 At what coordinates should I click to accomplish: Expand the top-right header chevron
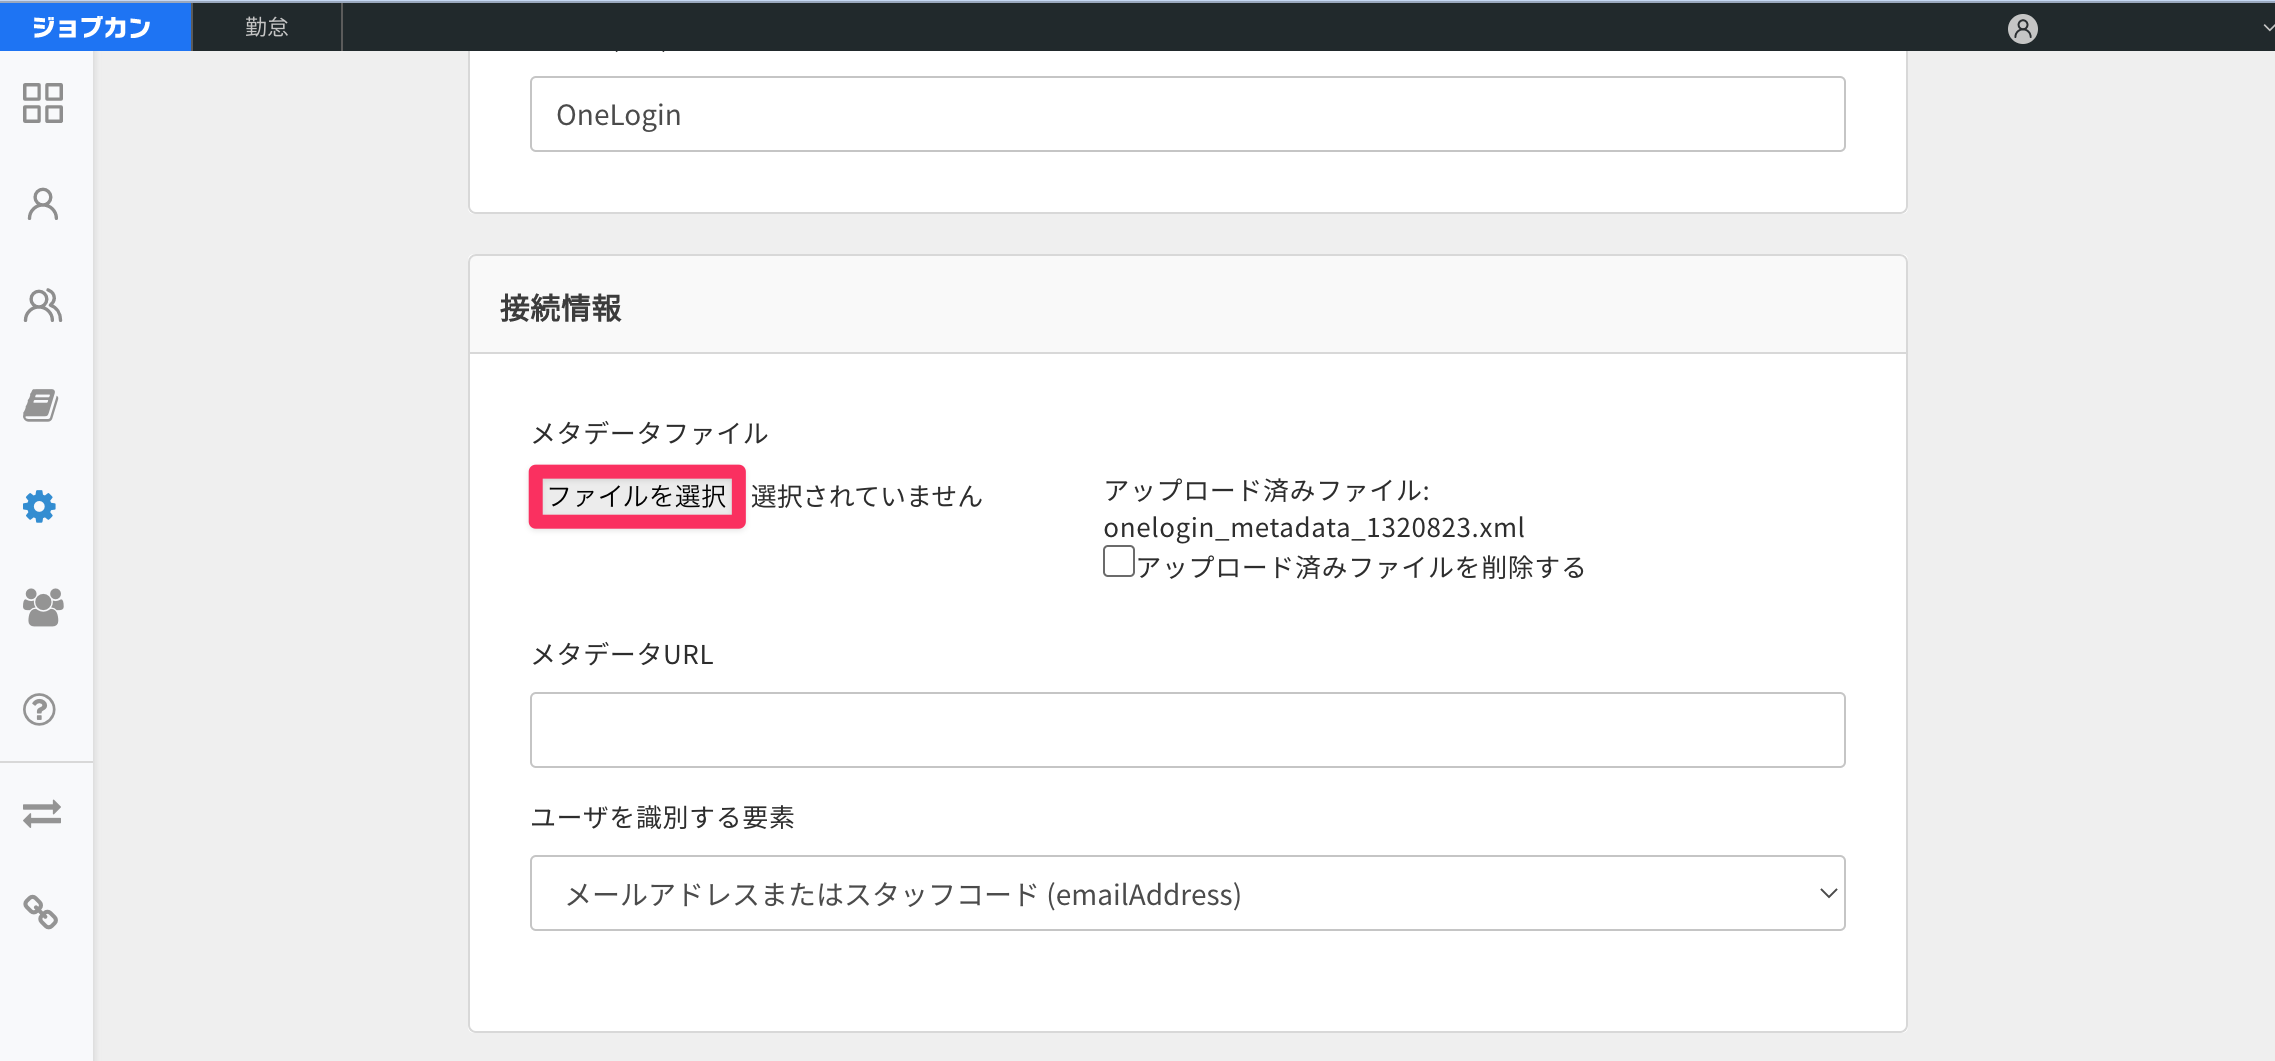tap(2267, 28)
